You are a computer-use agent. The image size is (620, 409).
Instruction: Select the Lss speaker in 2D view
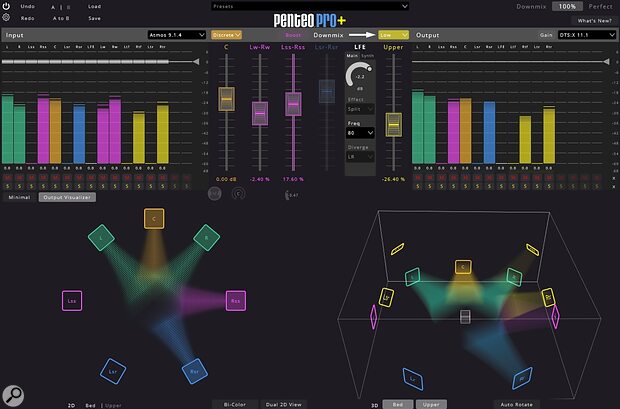tap(72, 301)
